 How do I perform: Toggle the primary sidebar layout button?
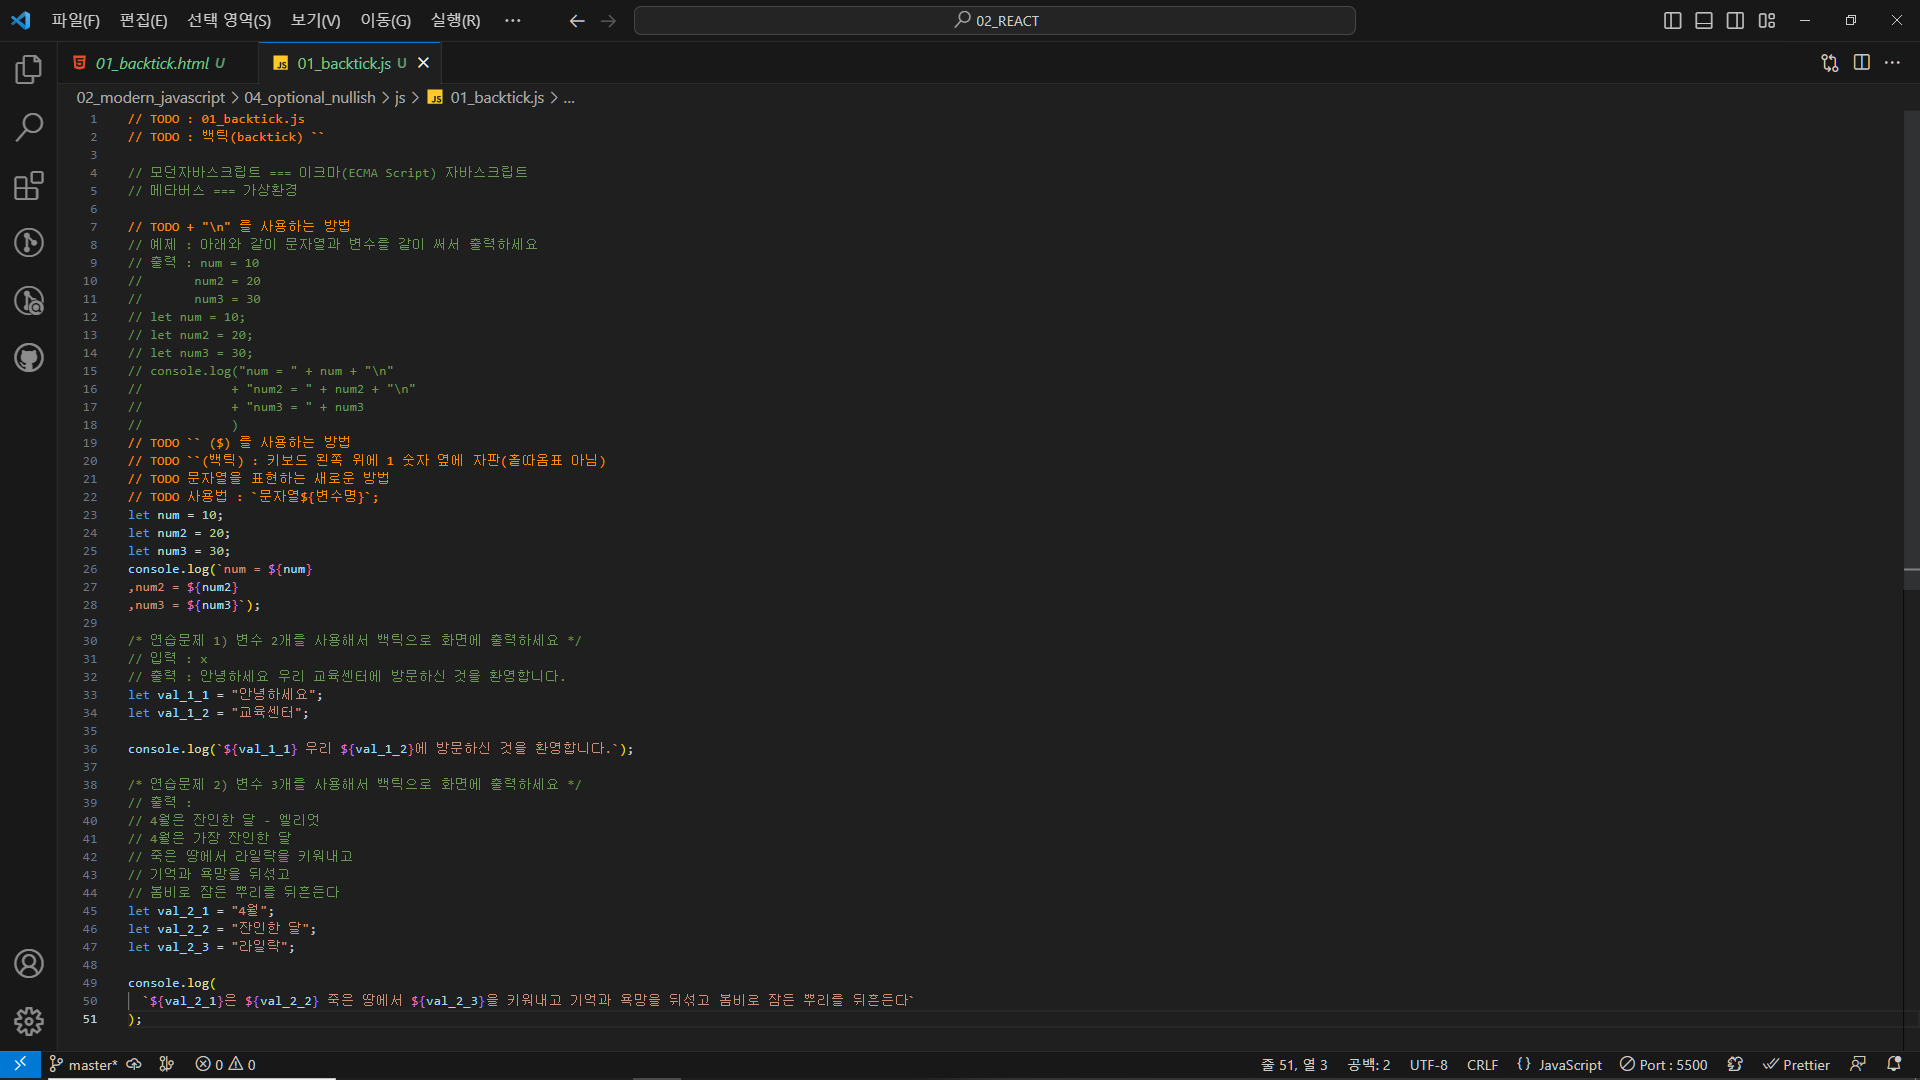[1672, 21]
